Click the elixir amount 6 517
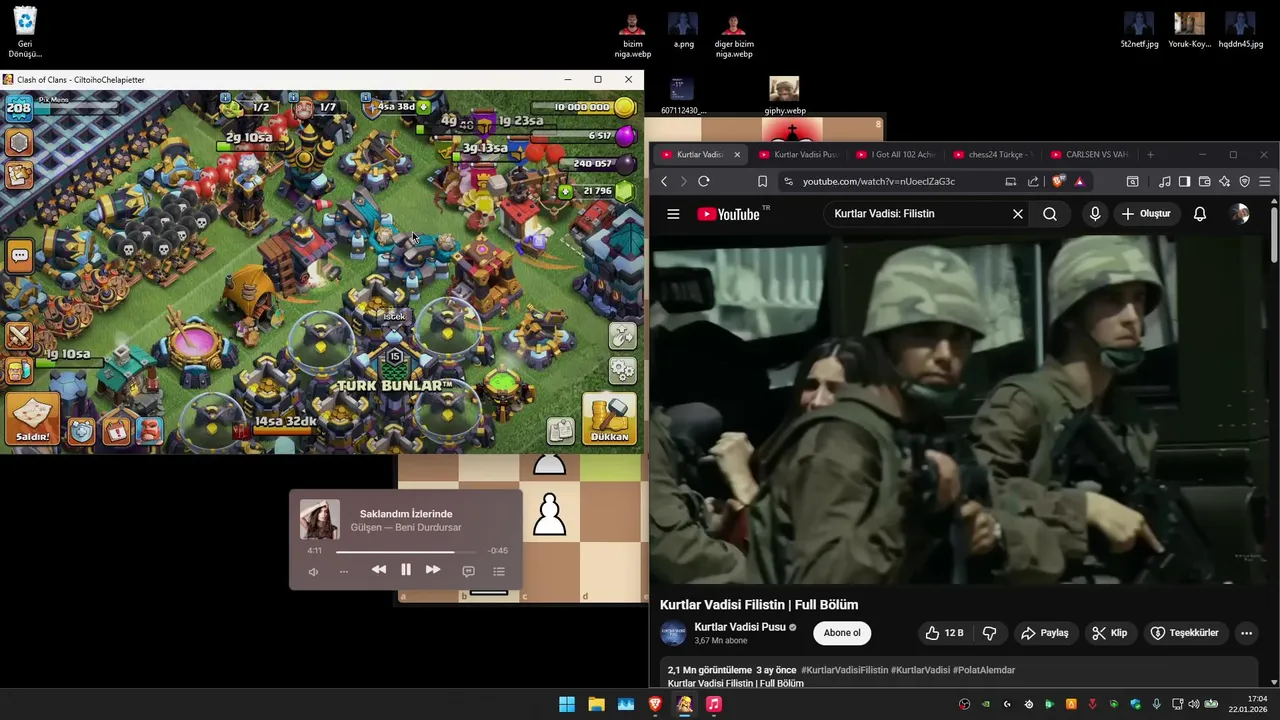The image size is (1280, 720). (600, 135)
